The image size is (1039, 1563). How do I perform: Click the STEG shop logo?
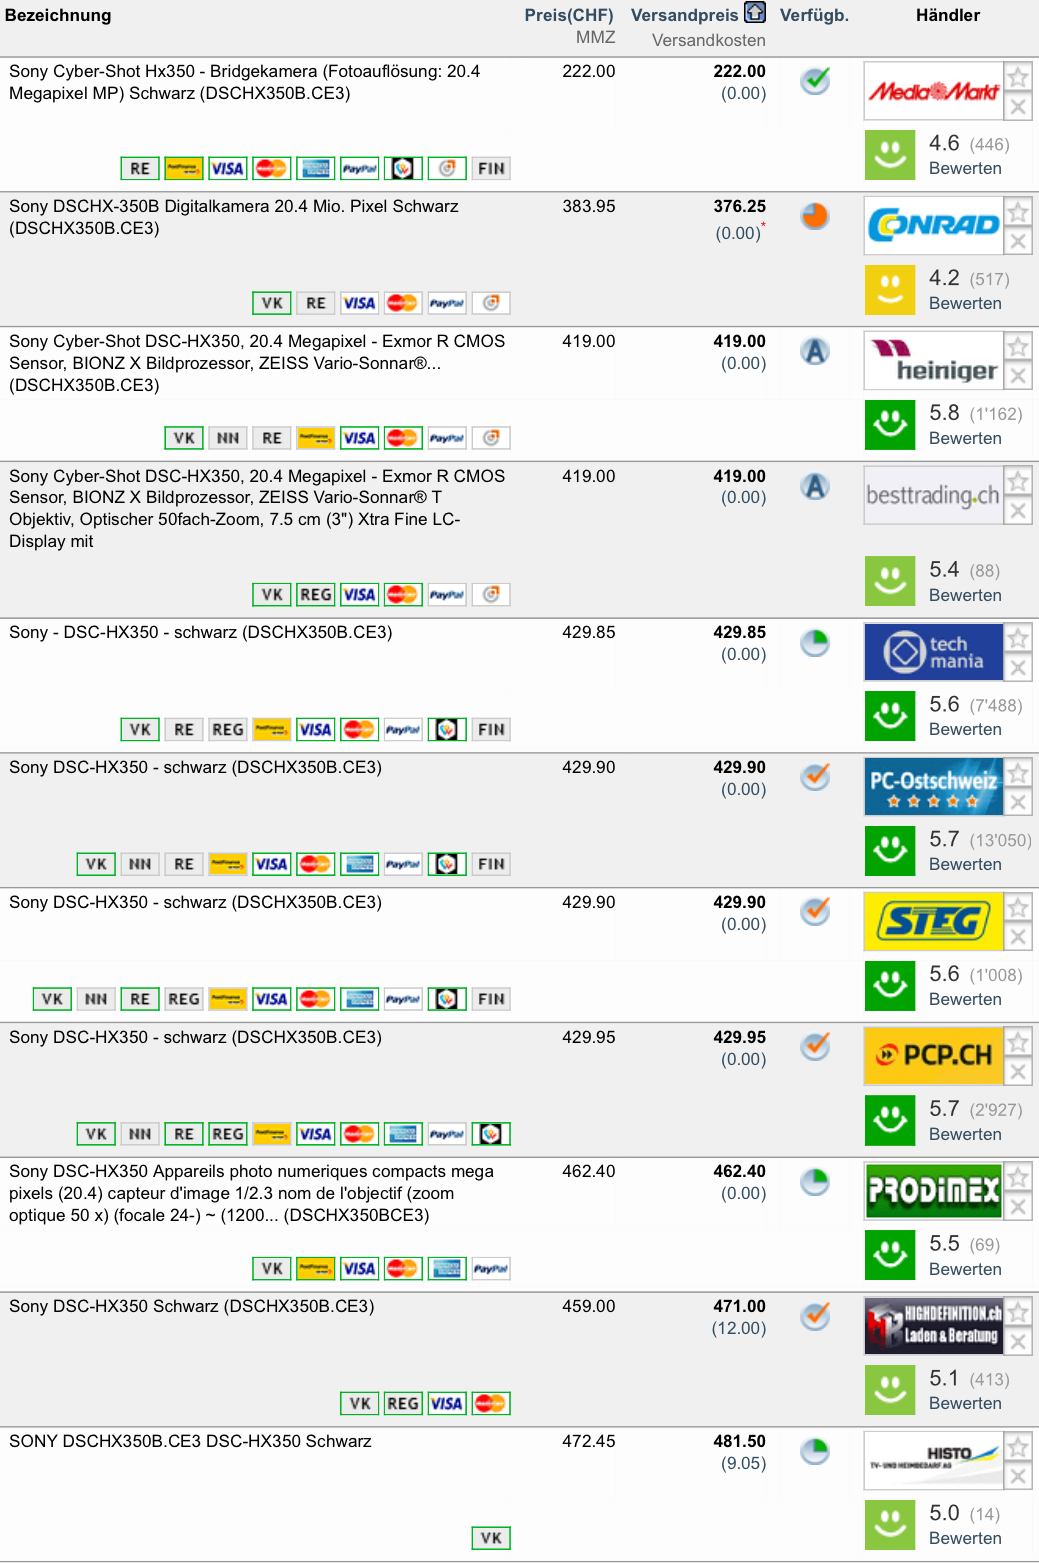click(x=933, y=921)
